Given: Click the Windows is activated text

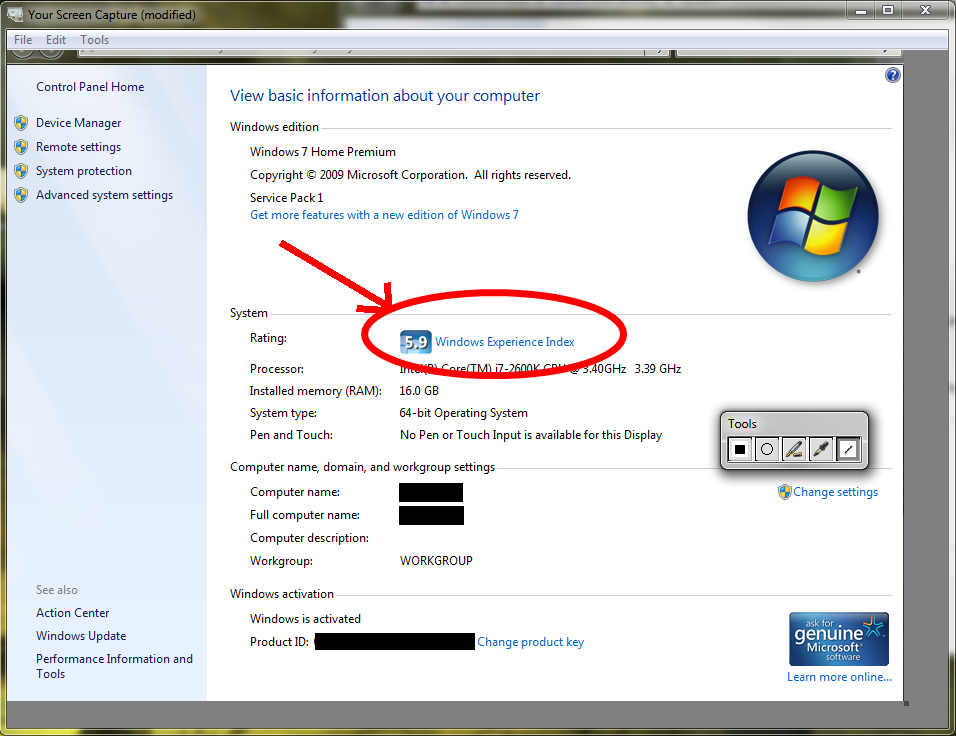Looking at the screenshot, I should click(305, 619).
